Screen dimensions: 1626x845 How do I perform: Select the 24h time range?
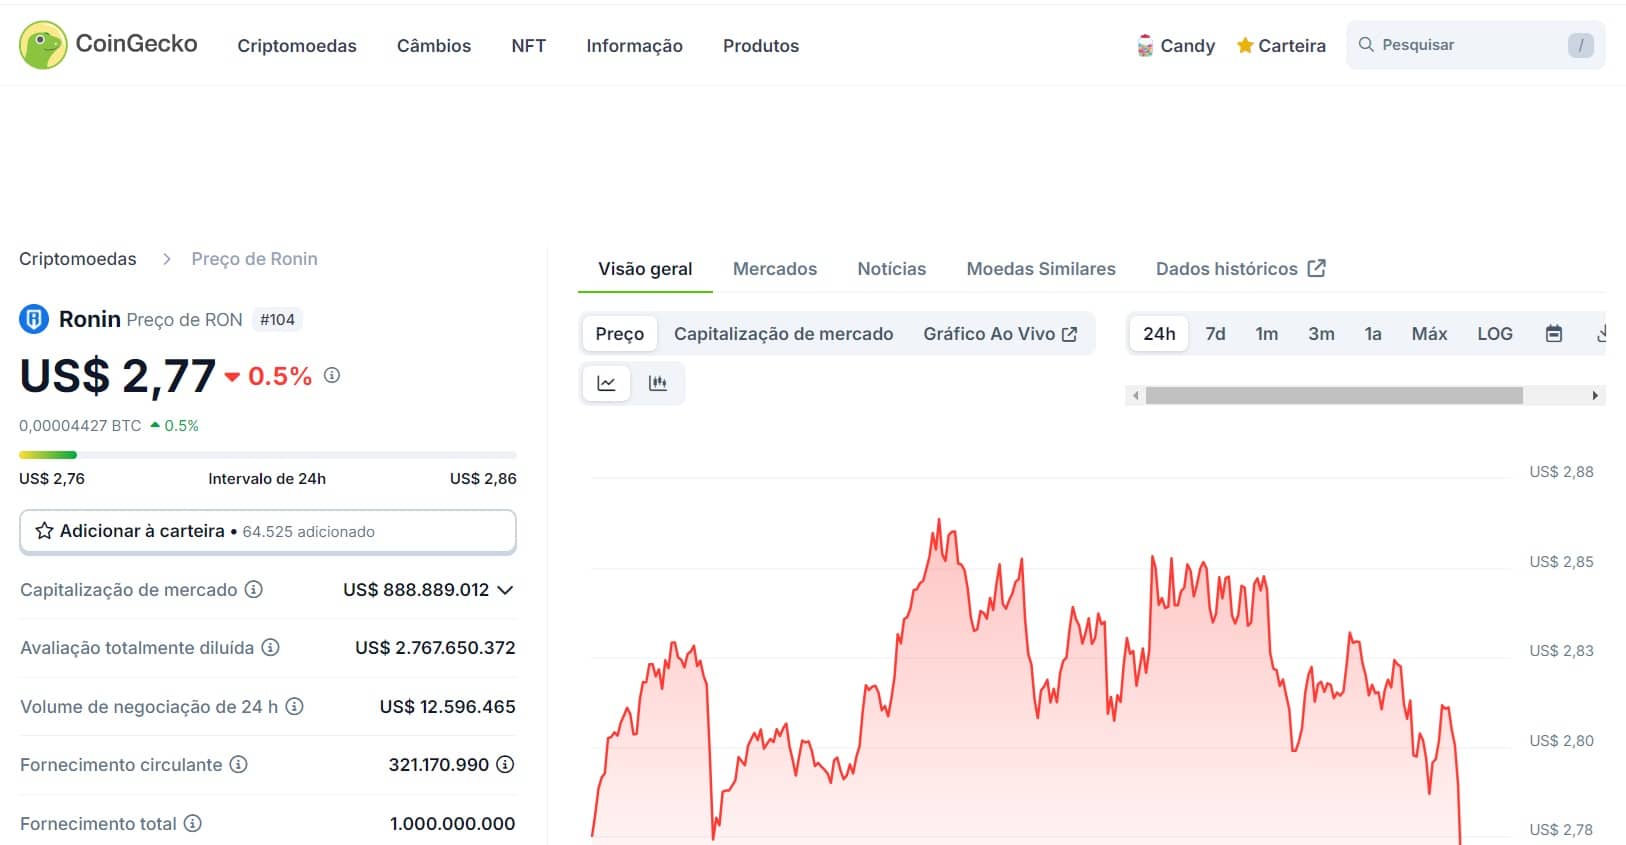pos(1159,334)
